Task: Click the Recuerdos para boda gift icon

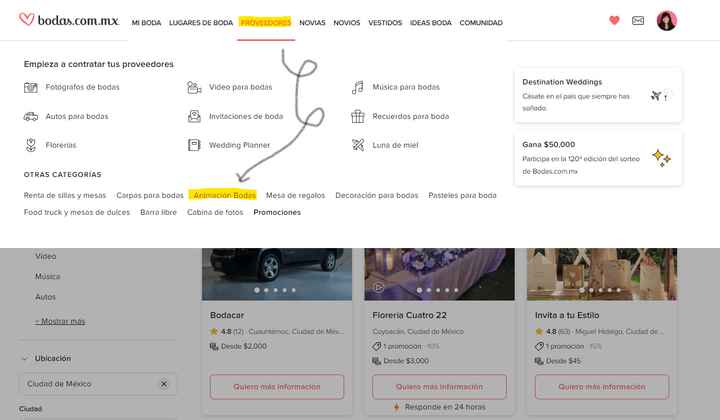Action: (x=358, y=116)
